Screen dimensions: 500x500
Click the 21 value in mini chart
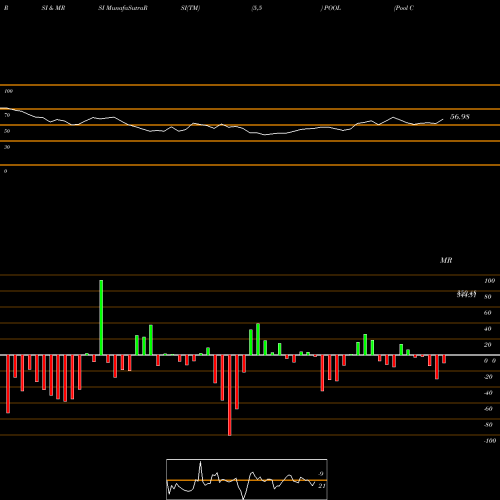[x=321, y=486]
